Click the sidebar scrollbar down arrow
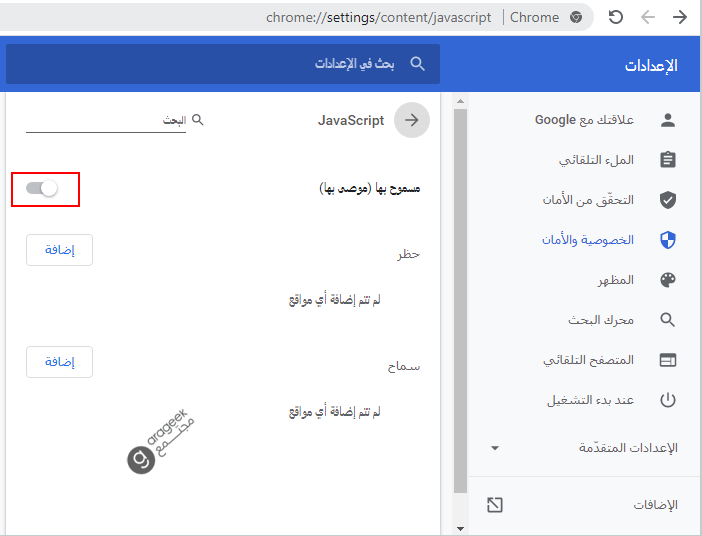The height and width of the screenshot is (536, 702). point(460,529)
